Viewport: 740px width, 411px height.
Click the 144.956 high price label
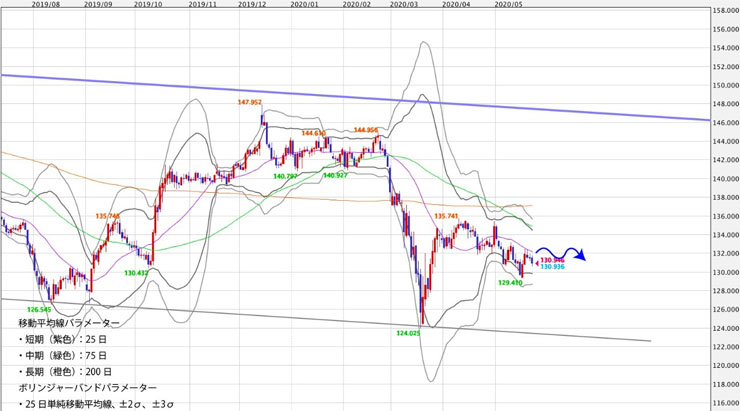[366, 130]
